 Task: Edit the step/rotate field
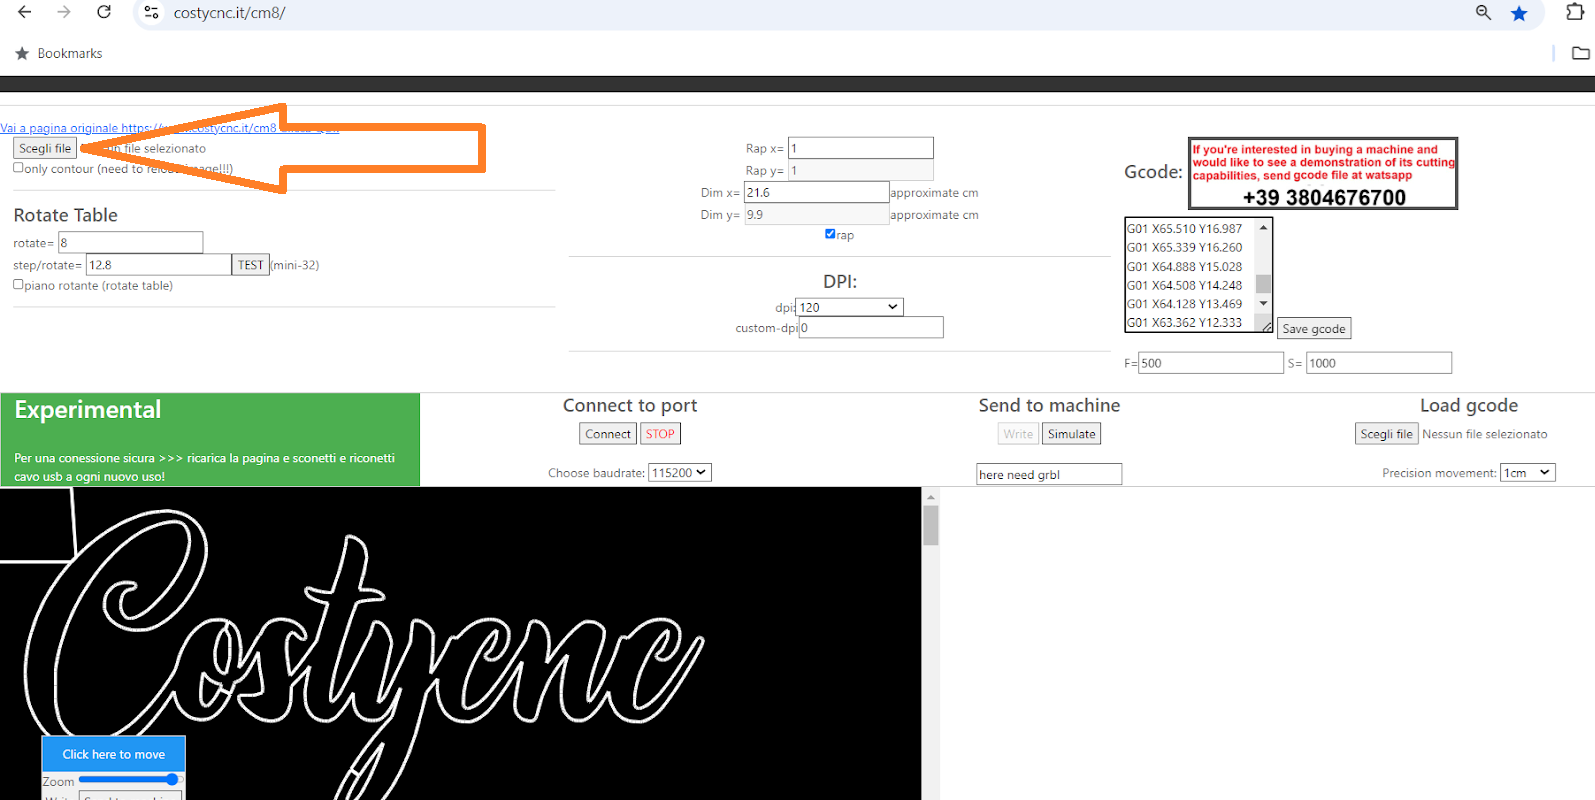click(158, 265)
